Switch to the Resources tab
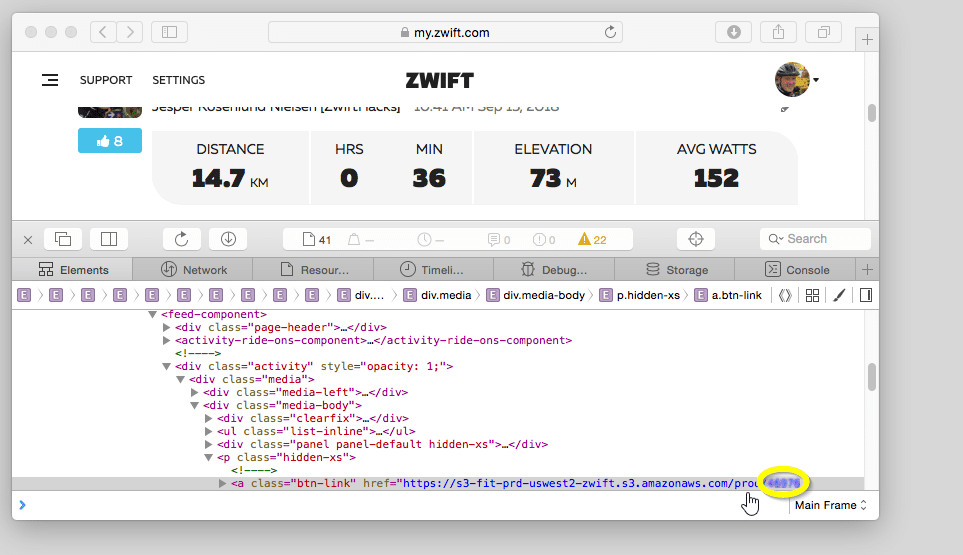 pyautogui.click(x=314, y=270)
